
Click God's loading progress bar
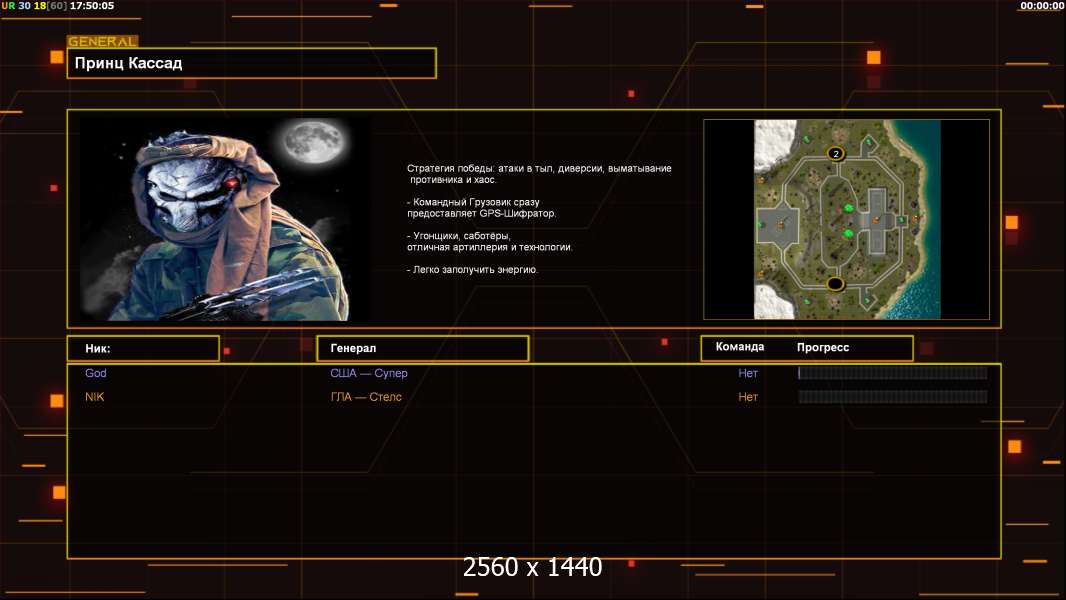(892, 373)
